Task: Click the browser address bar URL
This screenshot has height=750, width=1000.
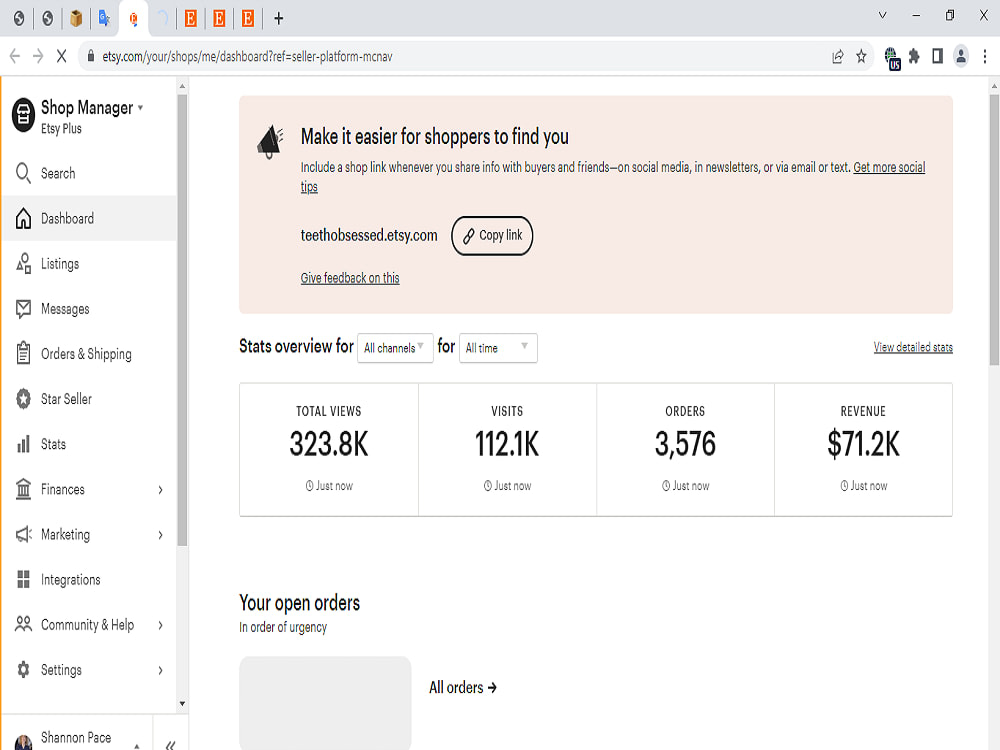Action: click(247, 57)
